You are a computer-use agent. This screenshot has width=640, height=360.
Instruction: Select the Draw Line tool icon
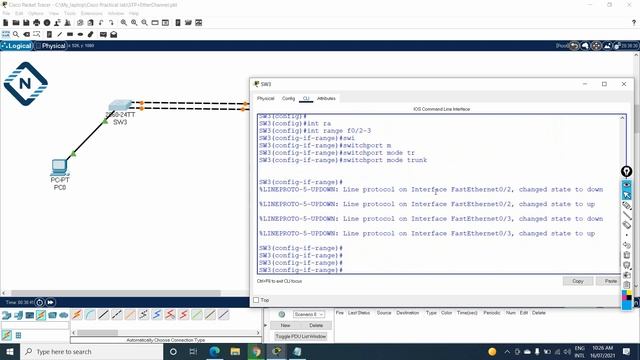[x=60, y=34]
